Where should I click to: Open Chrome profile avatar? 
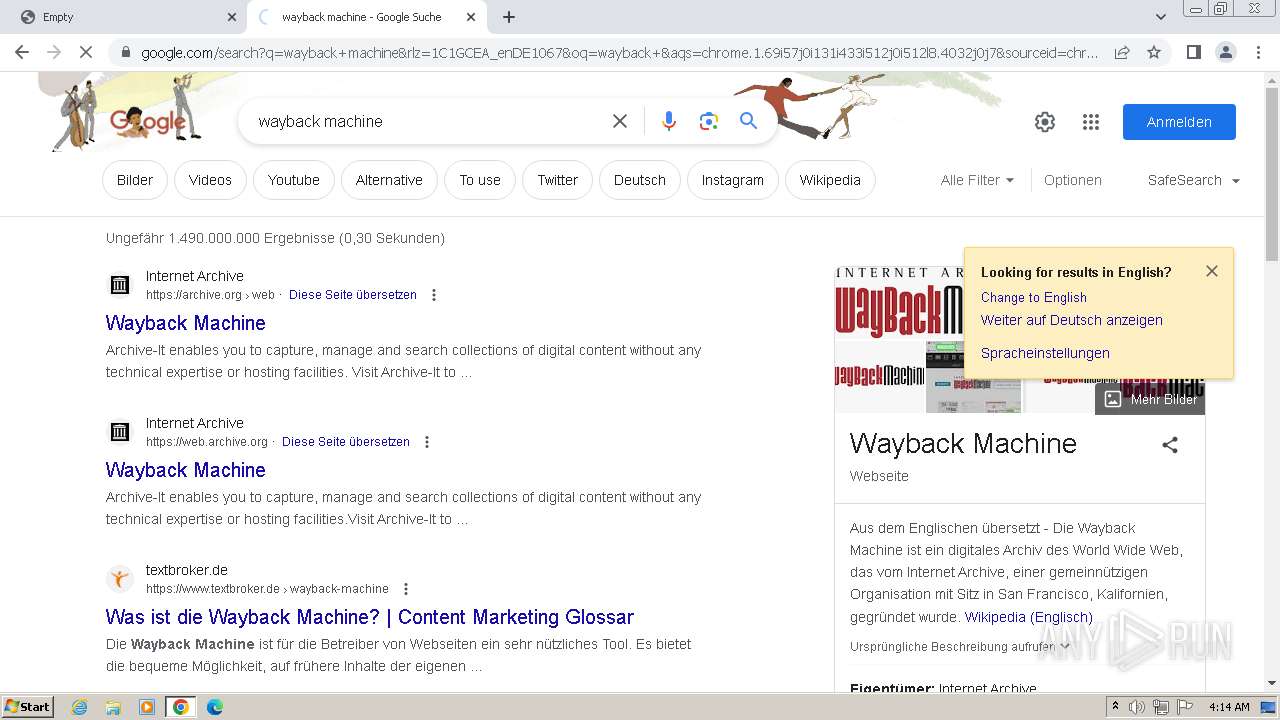point(1225,52)
